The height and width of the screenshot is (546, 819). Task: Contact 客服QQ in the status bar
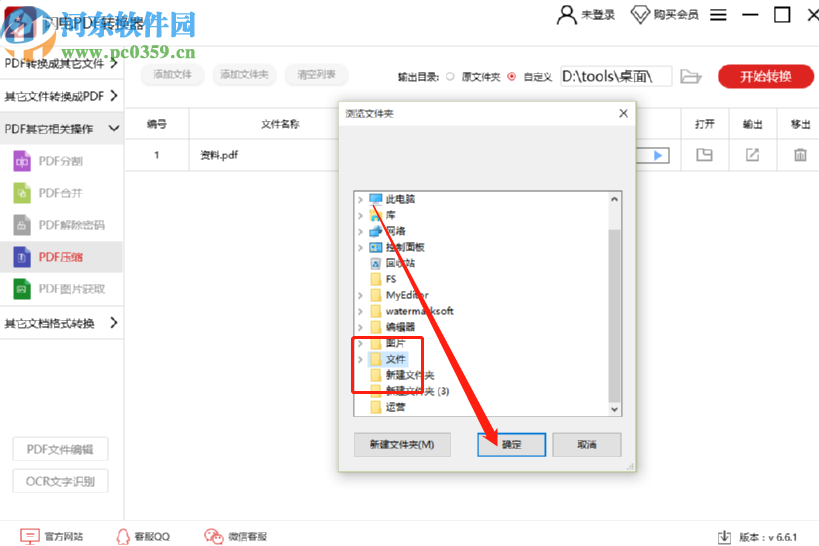pyautogui.click(x=143, y=537)
